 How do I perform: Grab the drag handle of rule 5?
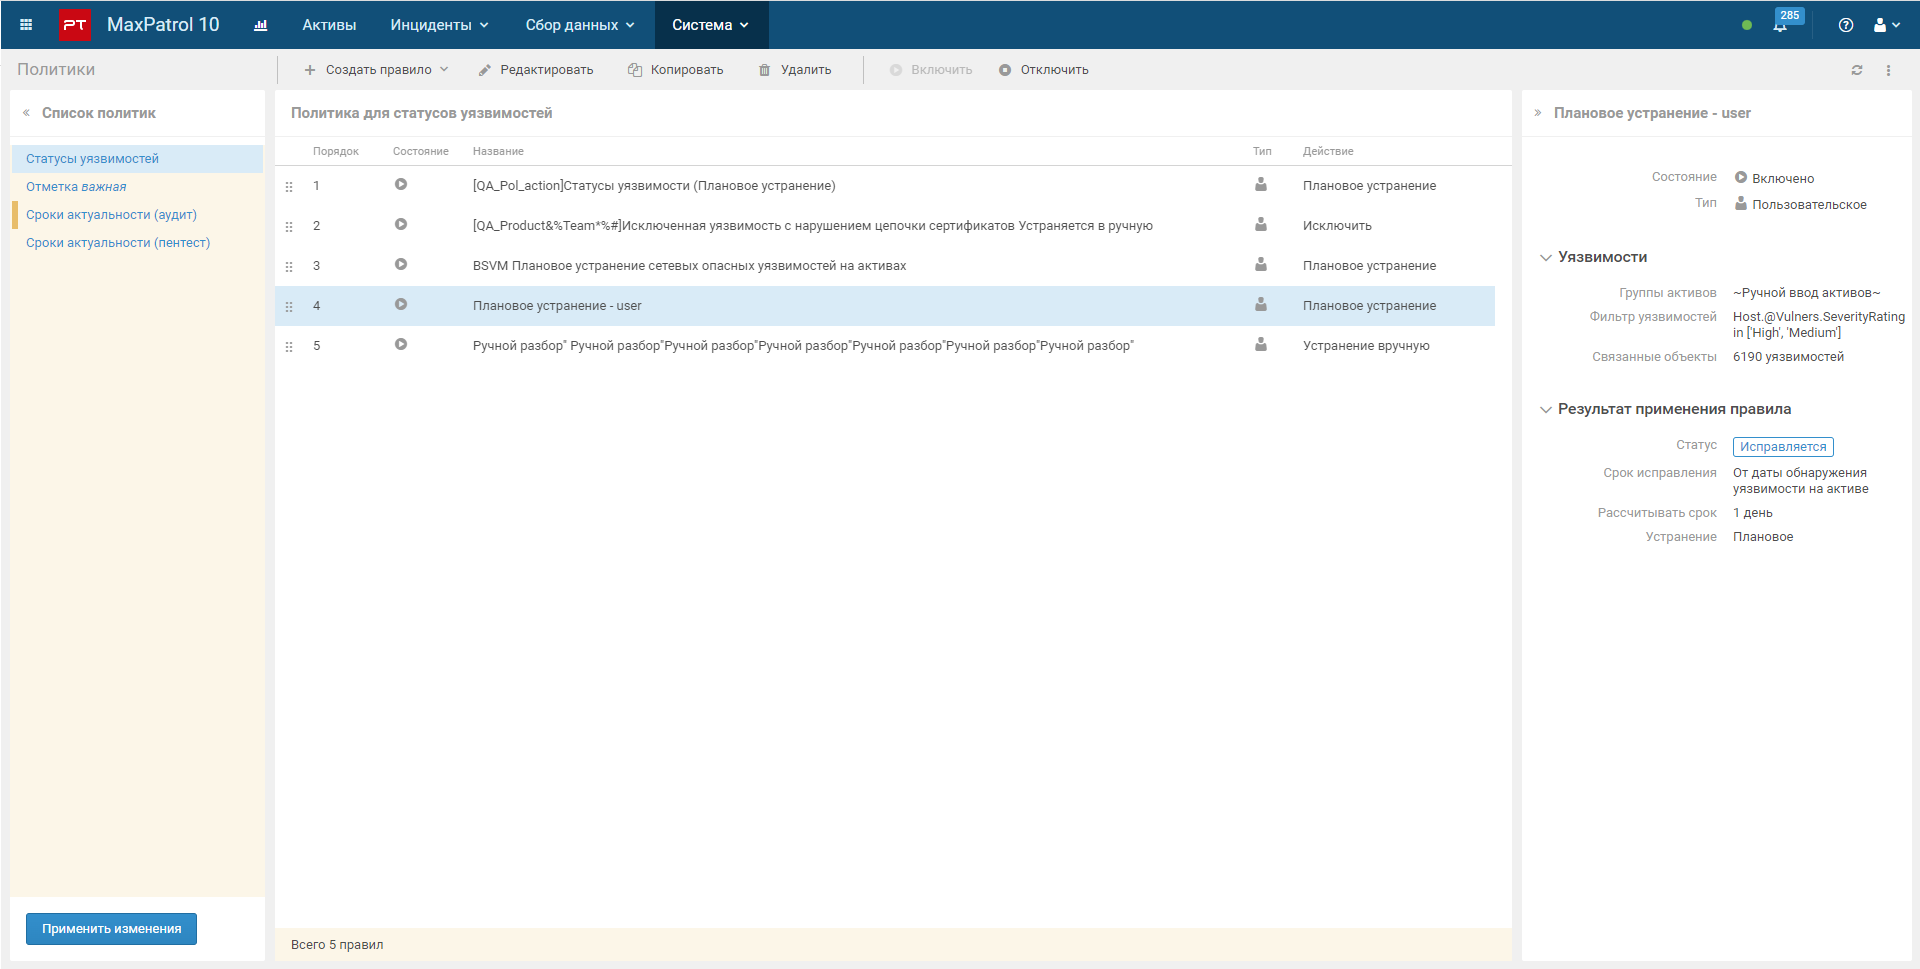pyautogui.click(x=289, y=347)
